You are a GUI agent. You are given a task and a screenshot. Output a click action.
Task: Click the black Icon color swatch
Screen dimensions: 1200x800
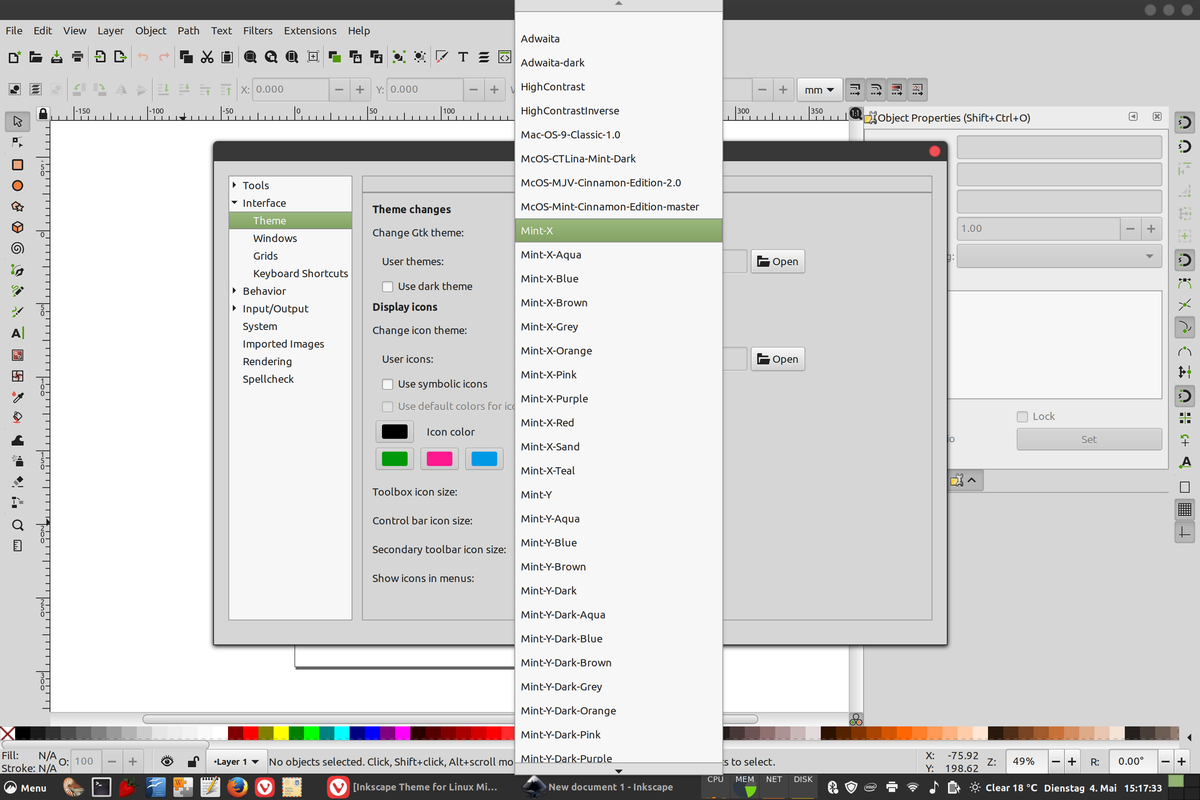pyautogui.click(x=395, y=432)
